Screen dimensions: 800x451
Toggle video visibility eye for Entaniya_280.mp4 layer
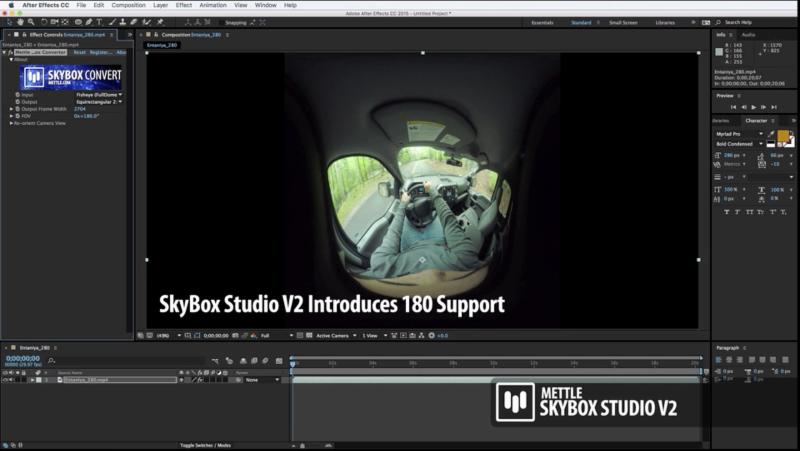(5, 380)
